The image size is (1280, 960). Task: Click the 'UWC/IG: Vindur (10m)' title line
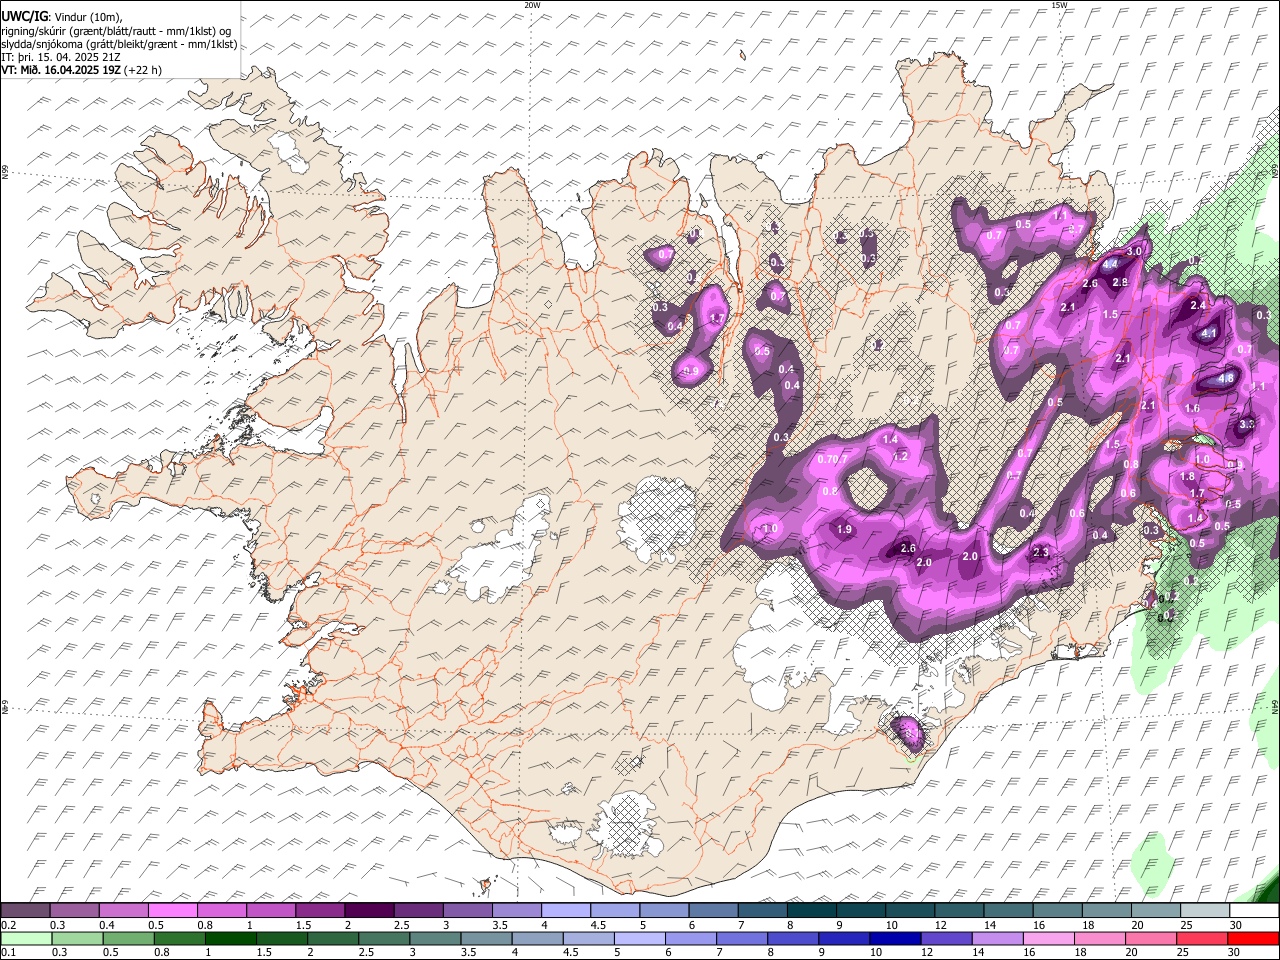point(62,17)
